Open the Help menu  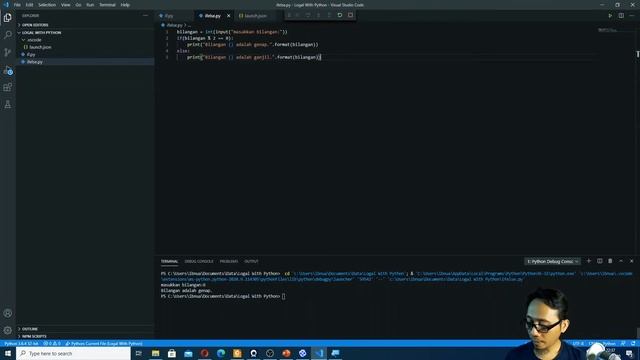pos(125,5)
